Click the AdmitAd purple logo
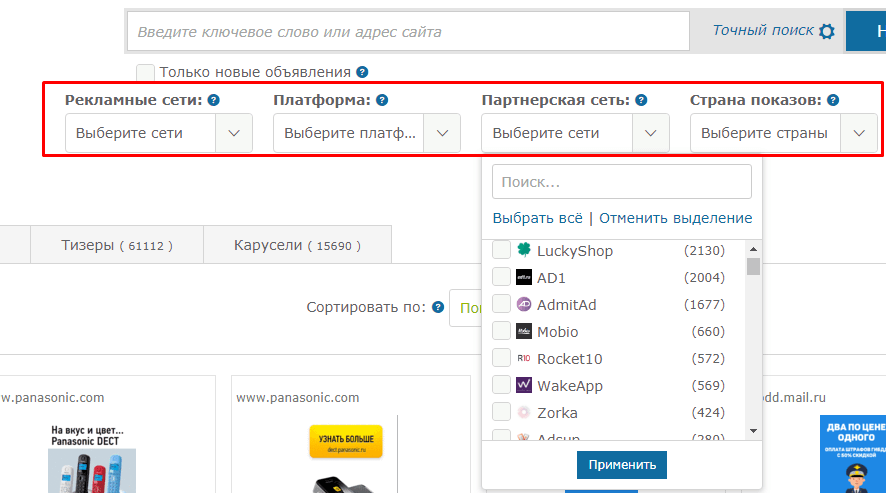886x493 pixels. coord(524,304)
